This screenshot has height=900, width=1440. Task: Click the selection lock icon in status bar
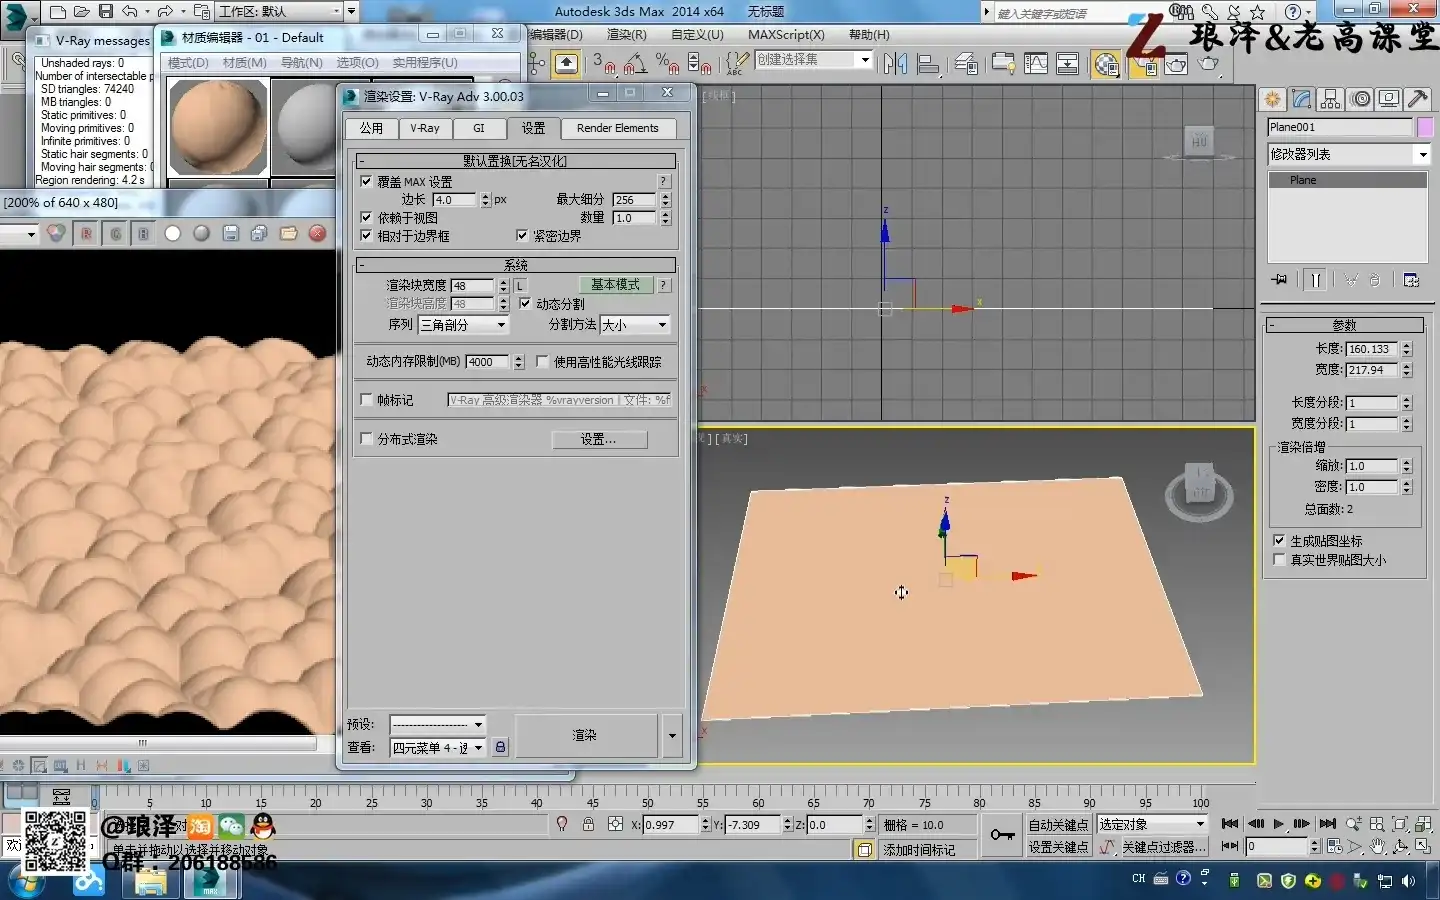588,824
